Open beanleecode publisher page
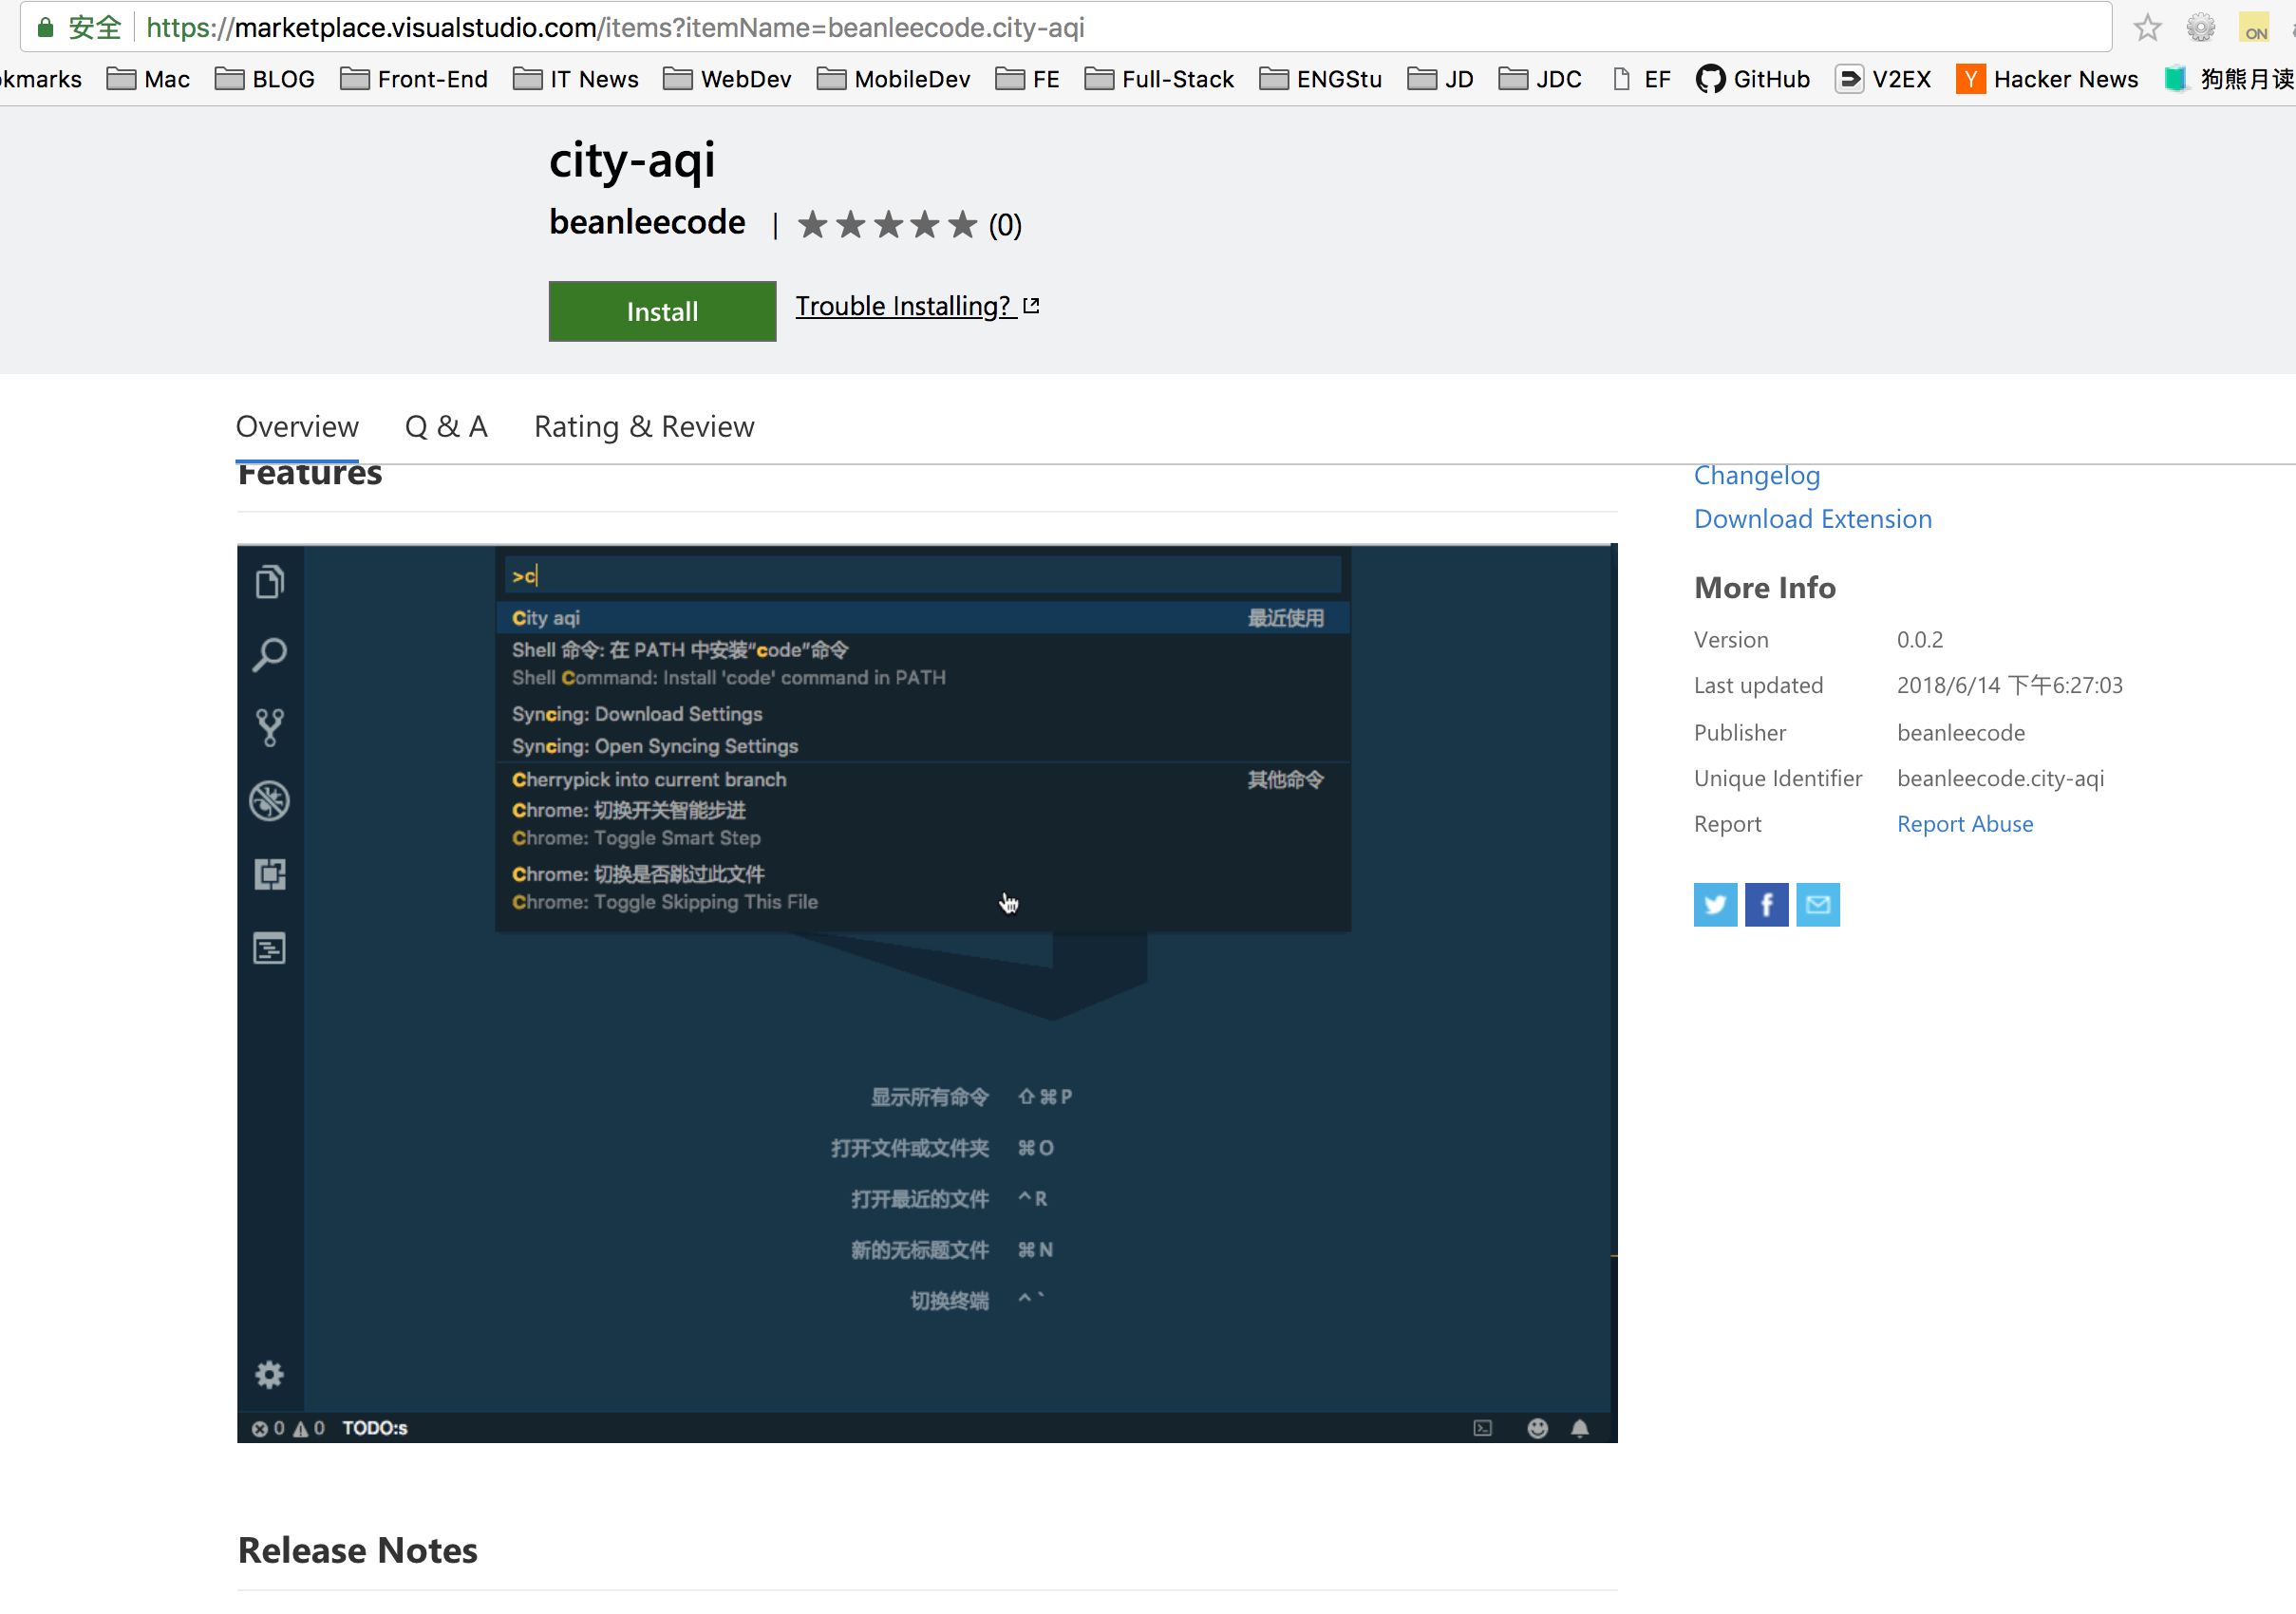The image size is (2296, 1614). pos(647,222)
